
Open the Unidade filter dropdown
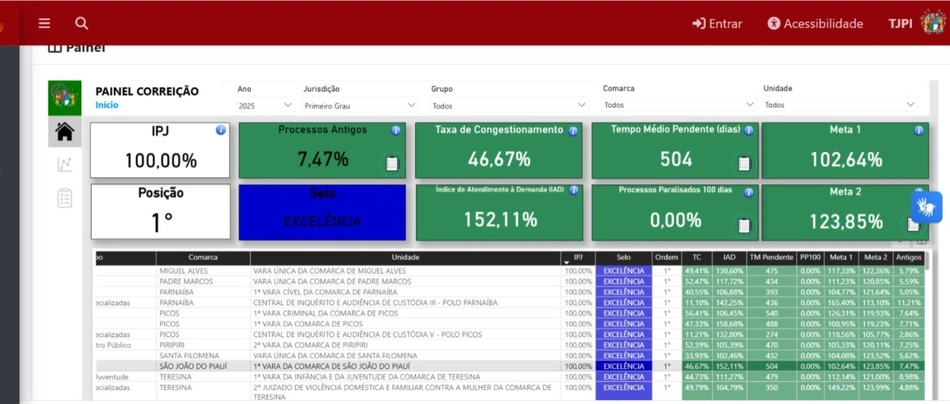pyautogui.click(x=840, y=105)
